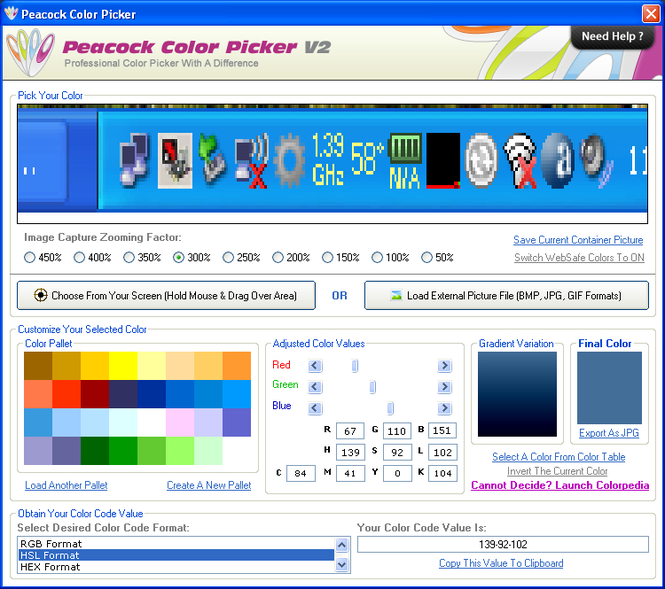
Task: Select the 200% zooming factor
Action: click(278, 258)
